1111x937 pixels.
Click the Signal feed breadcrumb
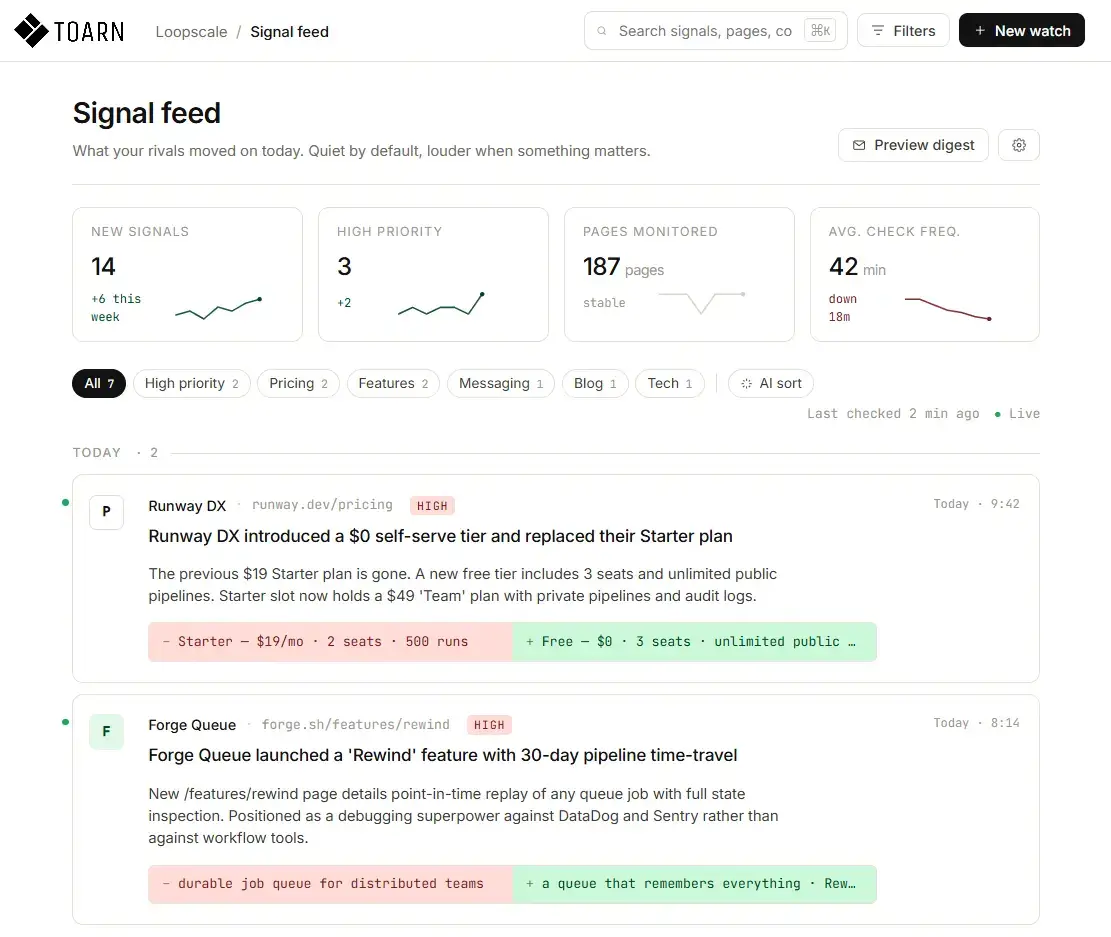289,32
